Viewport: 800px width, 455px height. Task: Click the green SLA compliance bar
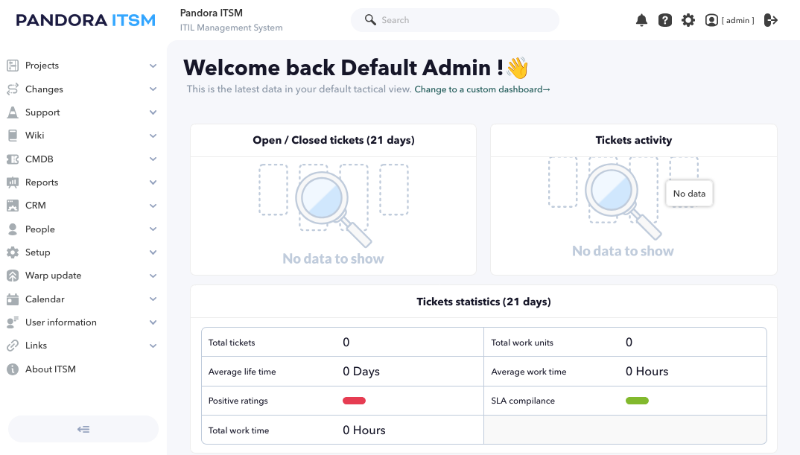click(x=637, y=400)
